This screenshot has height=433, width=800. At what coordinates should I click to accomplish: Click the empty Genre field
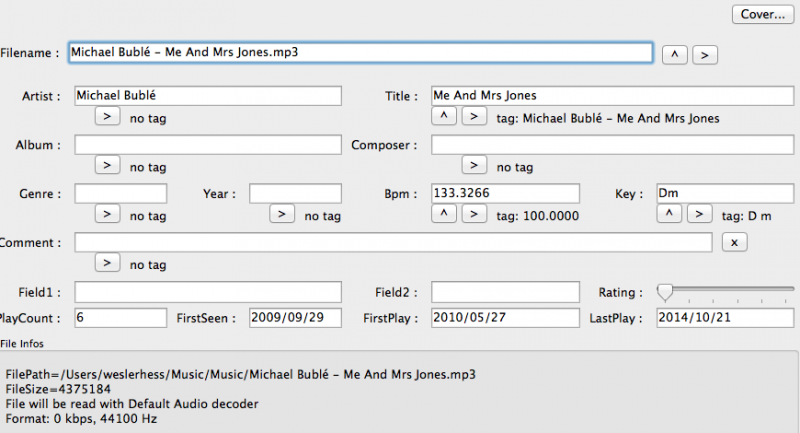[x=120, y=194]
